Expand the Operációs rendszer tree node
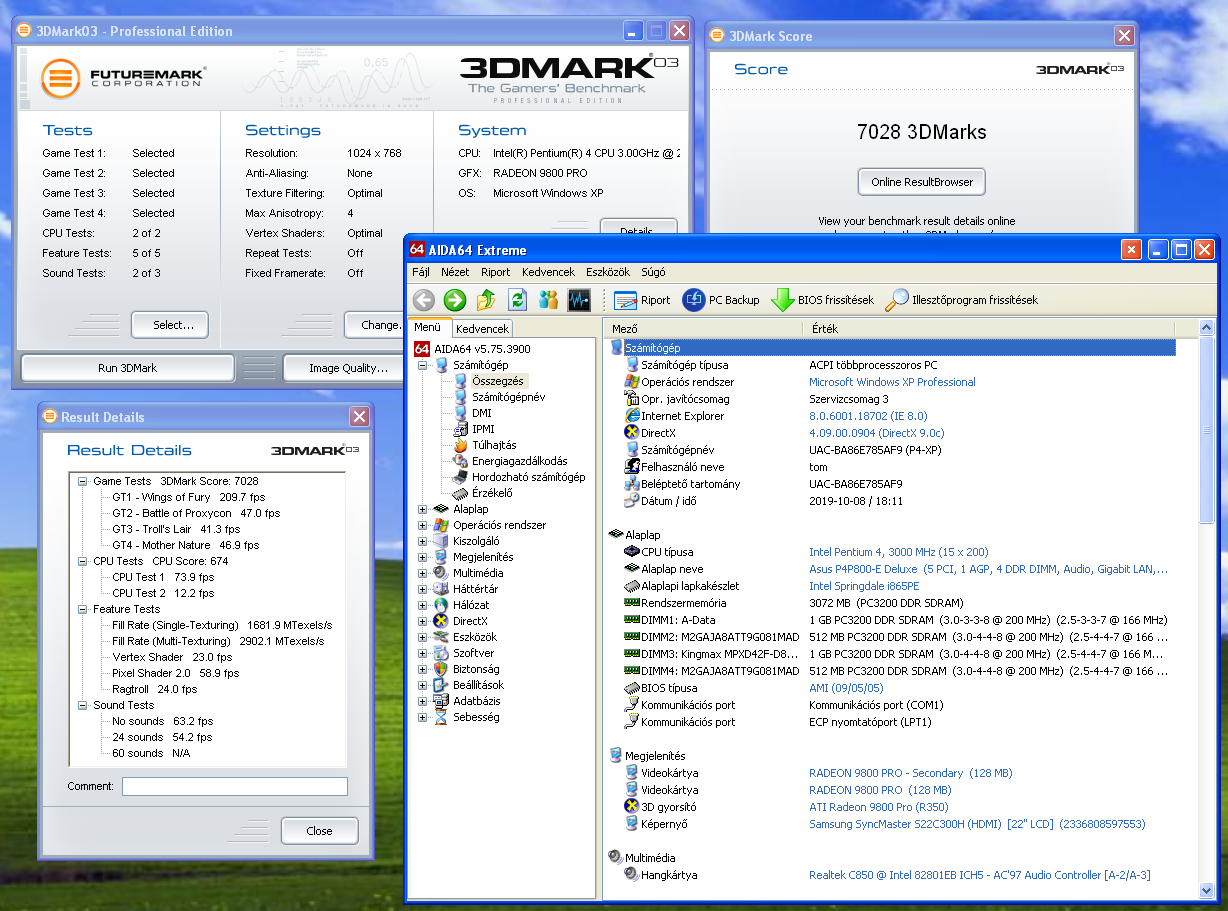This screenshot has height=911, width=1228. click(x=422, y=525)
